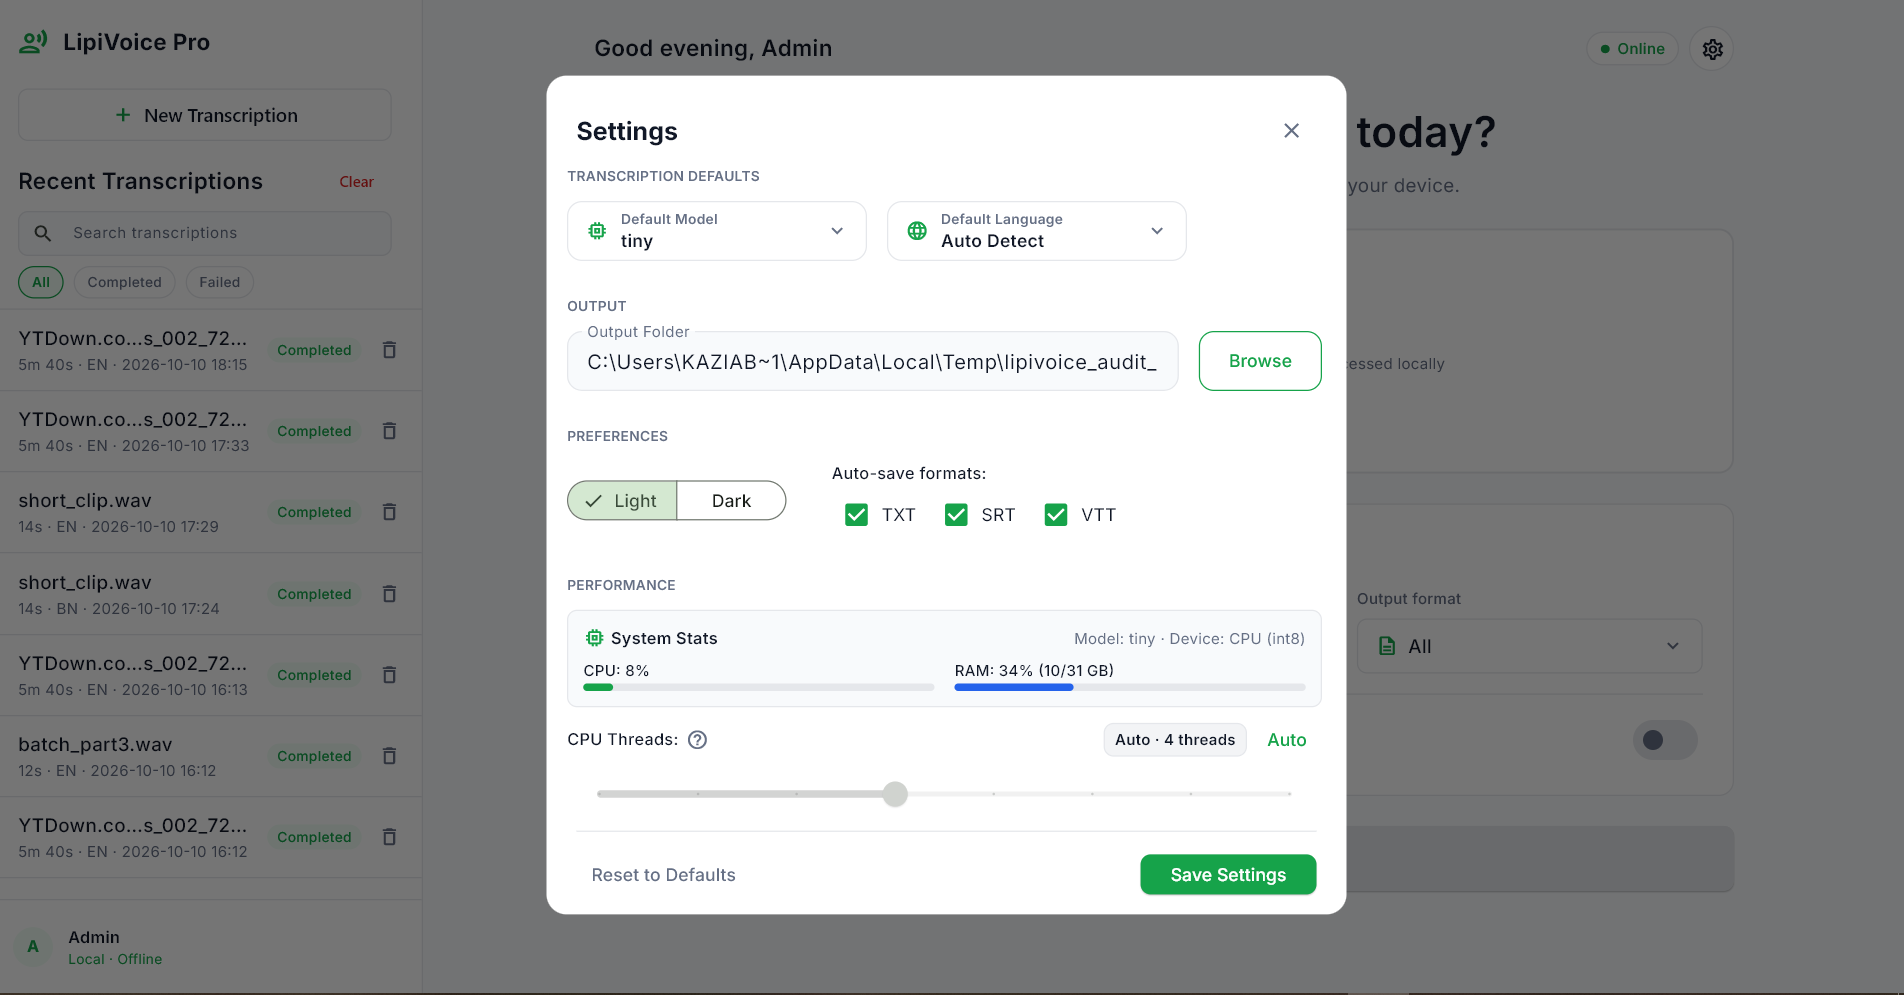Delete the 16:13 YTDown transcription
The width and height of the screenshot is (1904, 995).
click(x=390, y=675)
